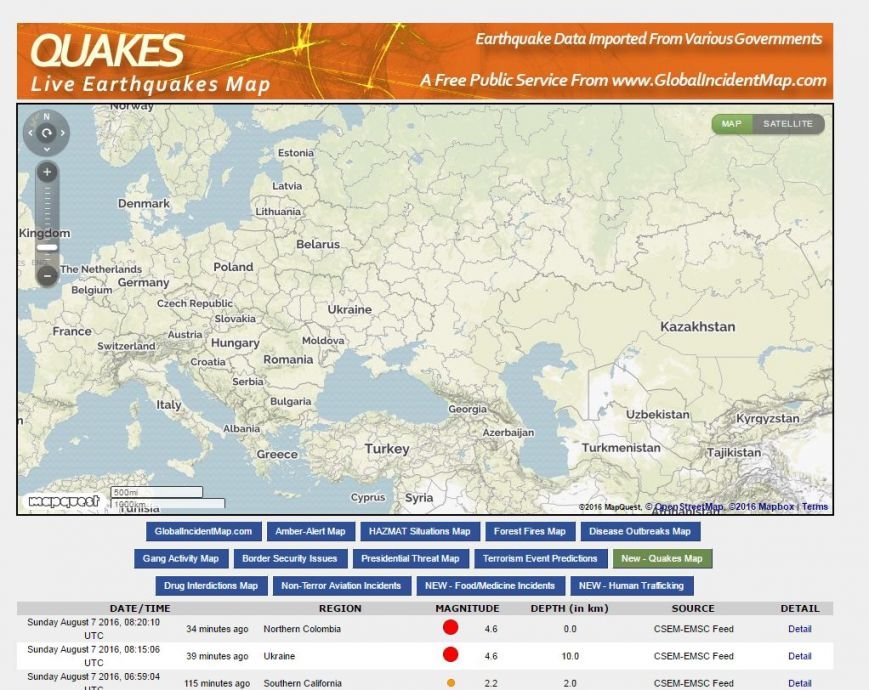Switch to the MAP view toggle
The height and width of the screenshot is (690, 869).
coord(732,124)
